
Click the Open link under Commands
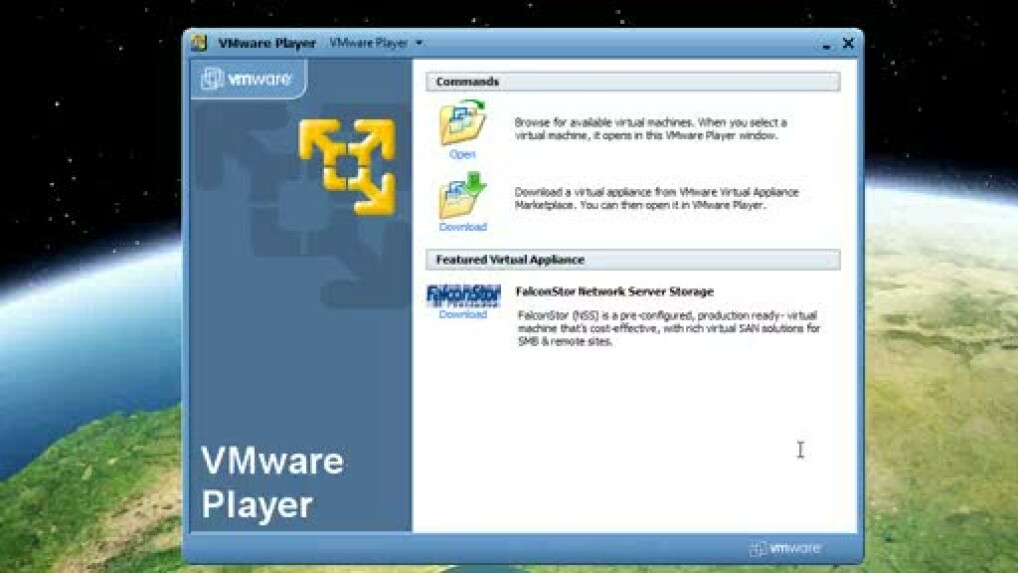462,155
